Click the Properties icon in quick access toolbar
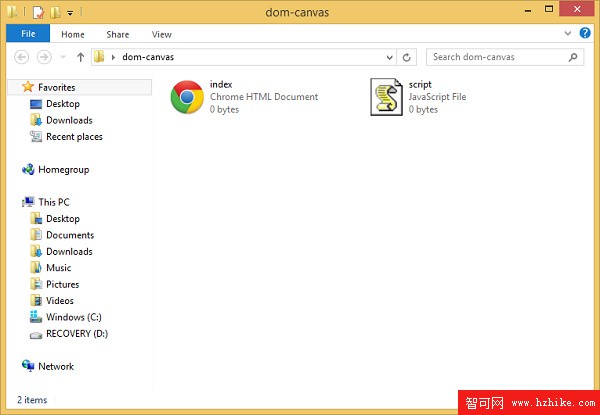 (37, 13)
